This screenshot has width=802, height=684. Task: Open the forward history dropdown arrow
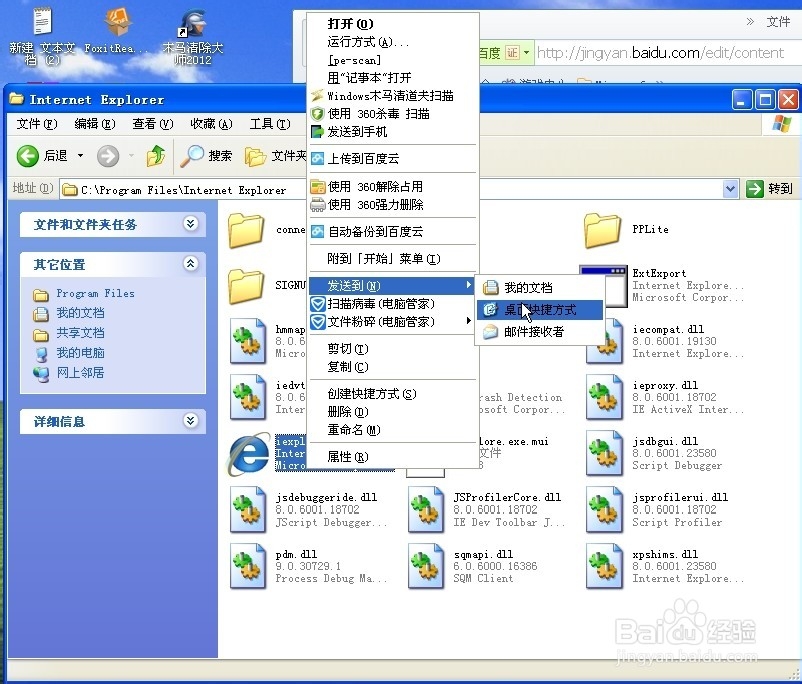pyautogui.click(x=131, y=156)
